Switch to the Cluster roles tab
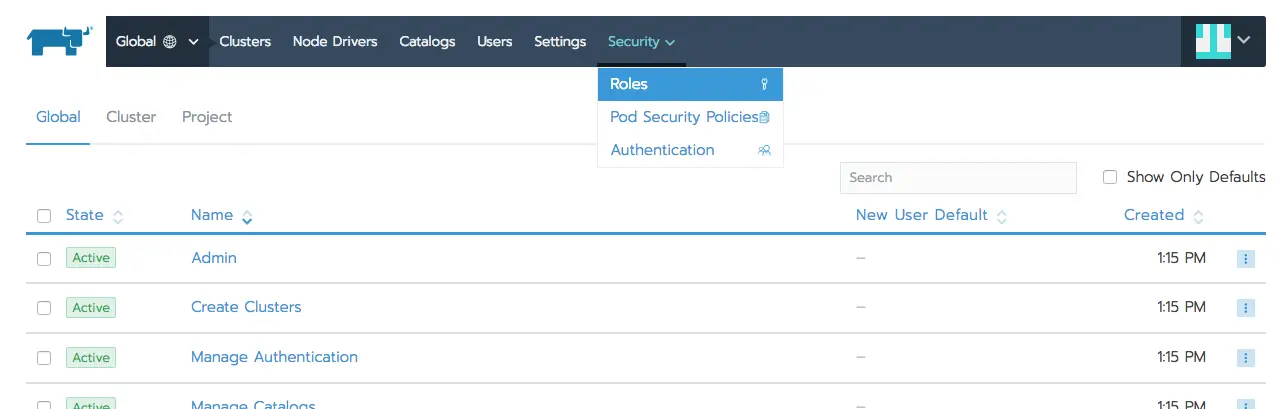Screen dimensions: 1278x409 tap(131, 117)
